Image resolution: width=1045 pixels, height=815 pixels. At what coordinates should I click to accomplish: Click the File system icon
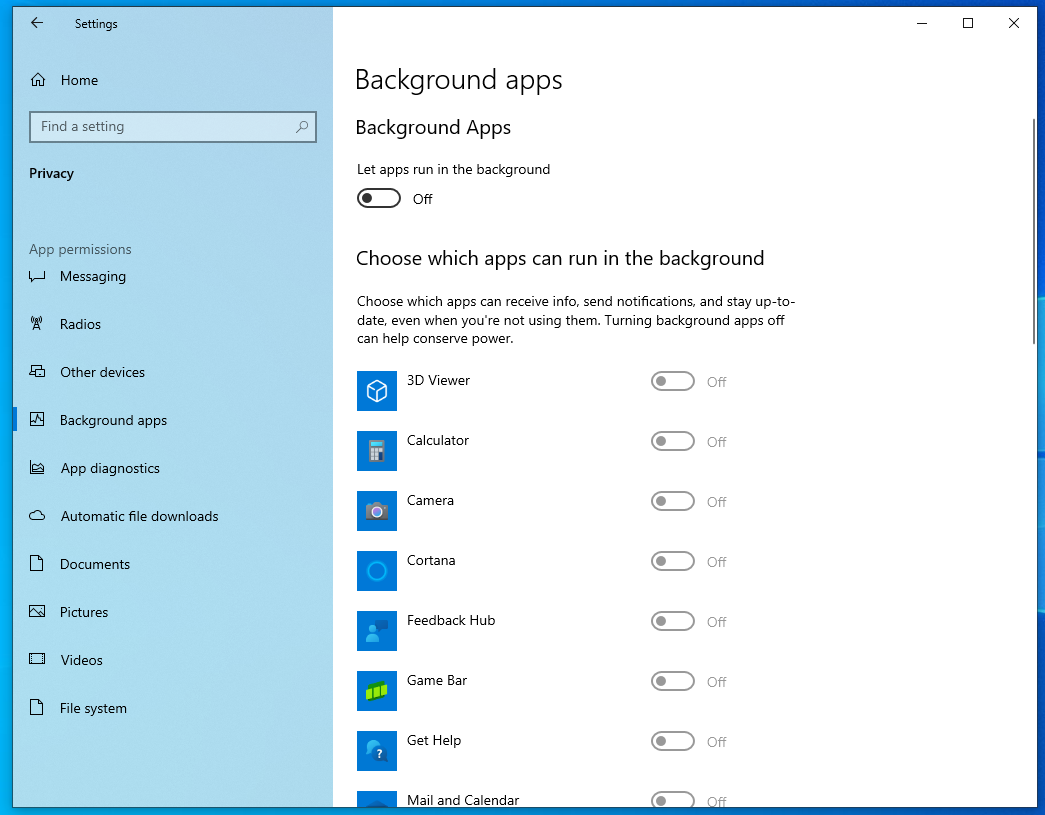[37, 707]
